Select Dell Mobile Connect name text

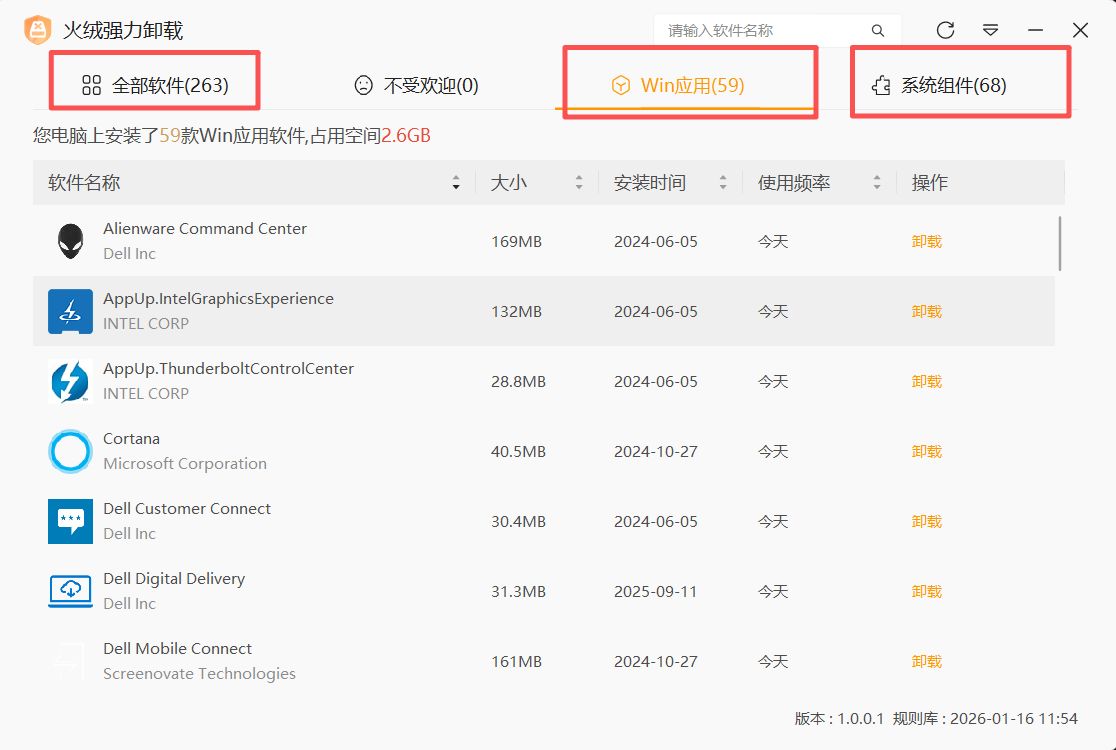click(x=178, y=648)
